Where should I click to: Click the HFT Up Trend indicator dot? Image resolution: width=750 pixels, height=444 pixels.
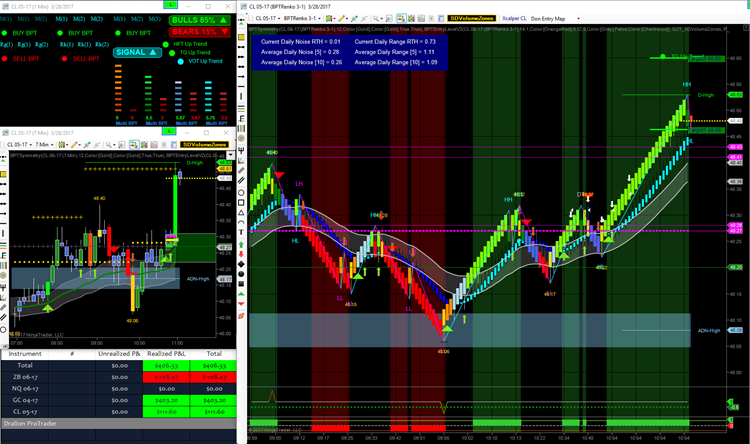[166, 44]
